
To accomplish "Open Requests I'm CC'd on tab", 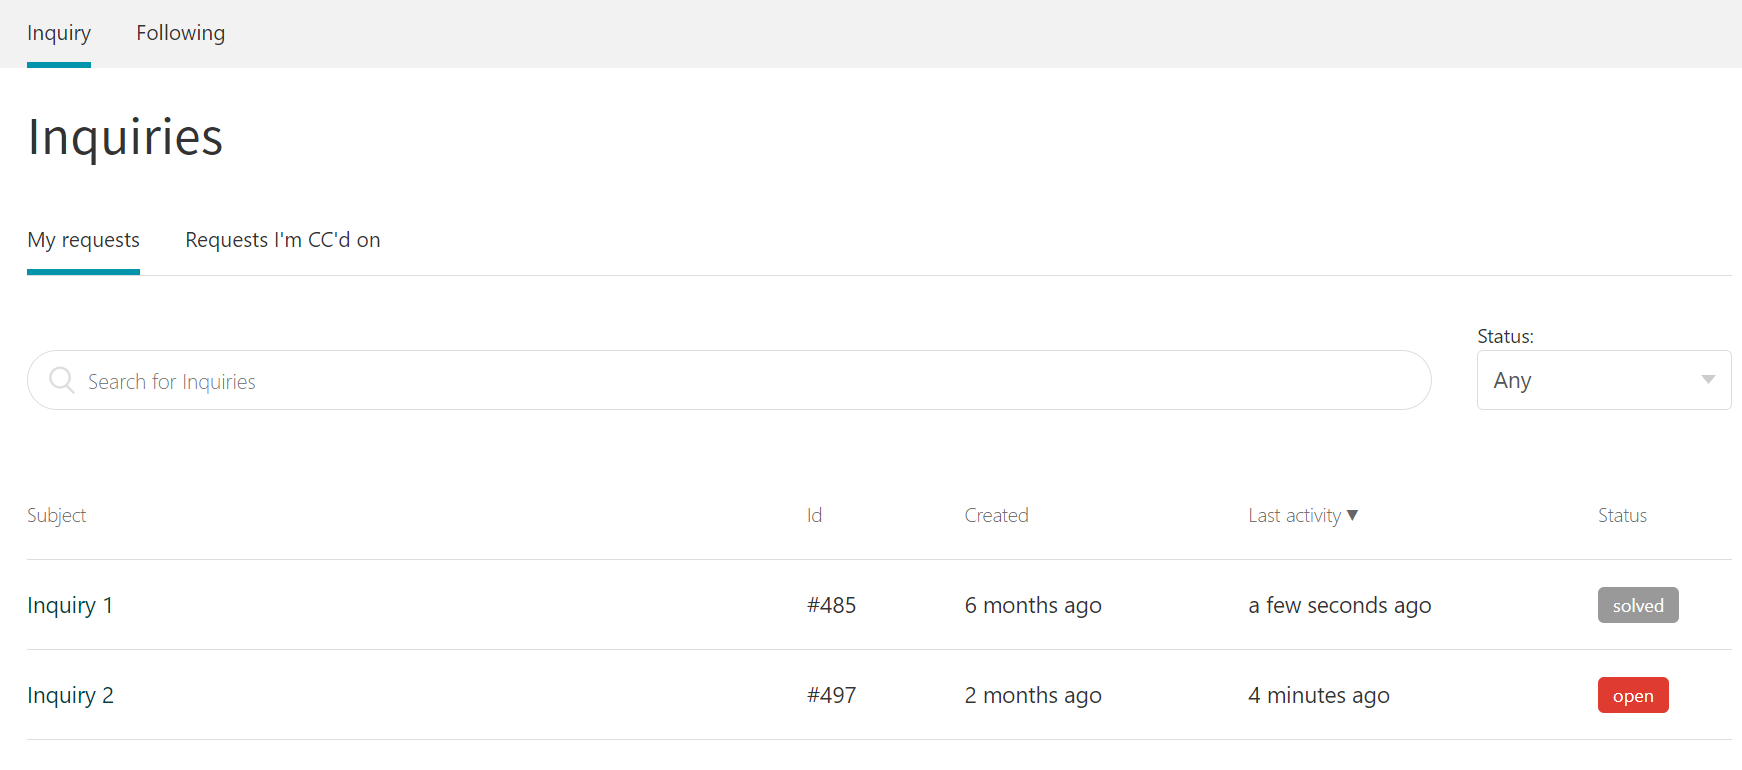I will (283, 240).
